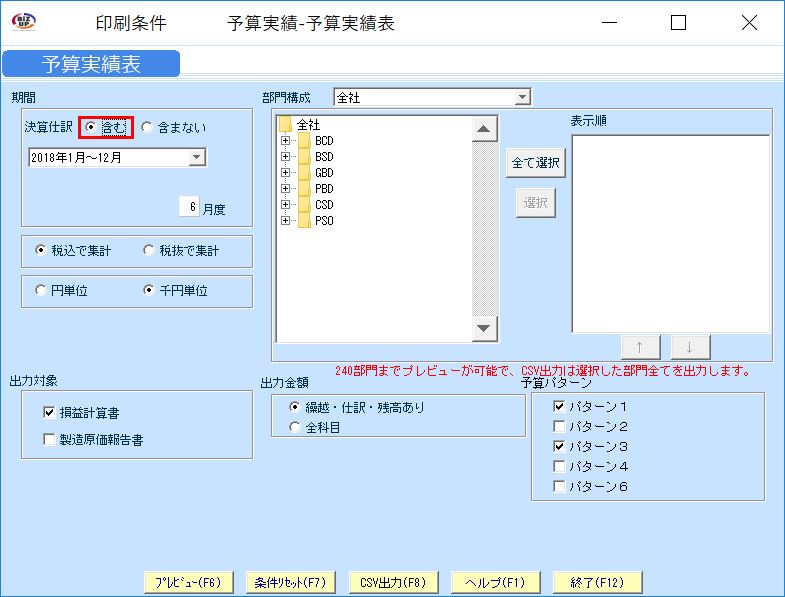The height and width of the screenshot is (597, 785).
Task: Click the PBD folder icon
Action: click(304, 189)
